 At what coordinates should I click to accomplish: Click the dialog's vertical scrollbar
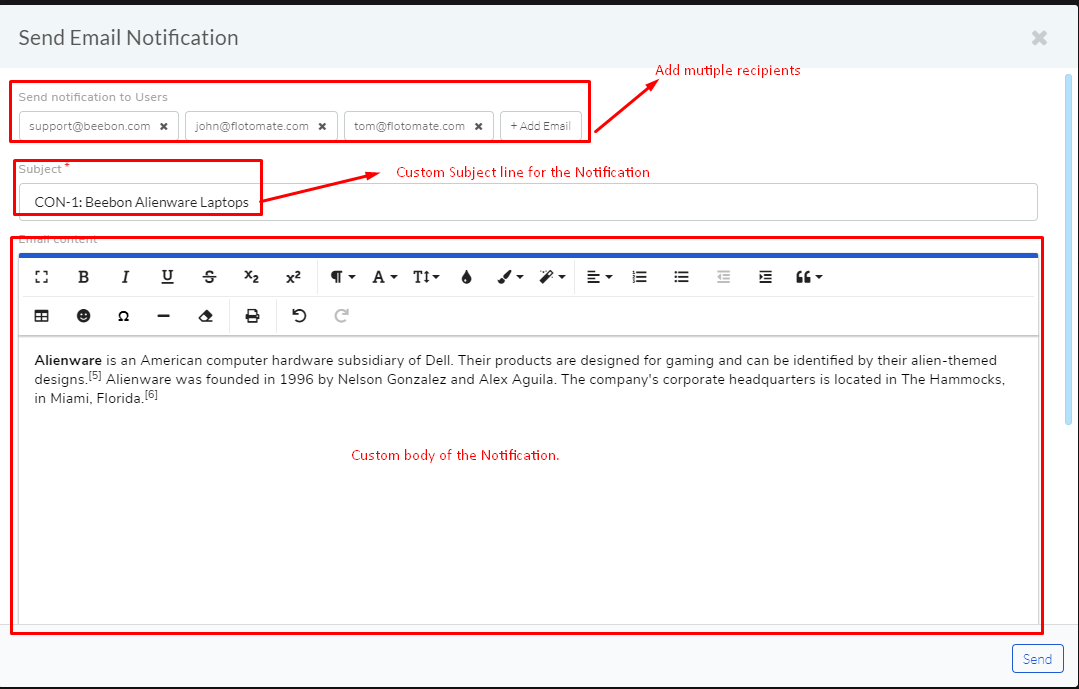[x=1068, y=248]
